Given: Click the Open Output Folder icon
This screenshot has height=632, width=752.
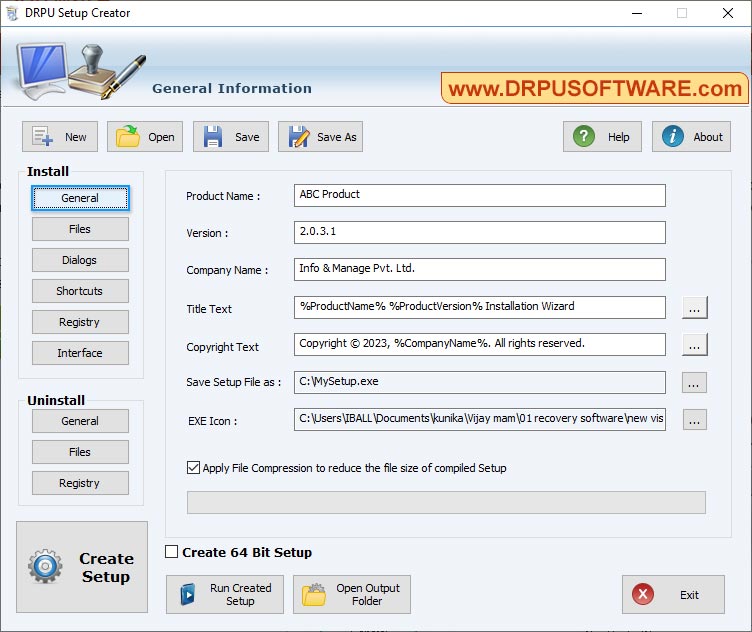Looking at the screenshot, I should click(314, 595).
